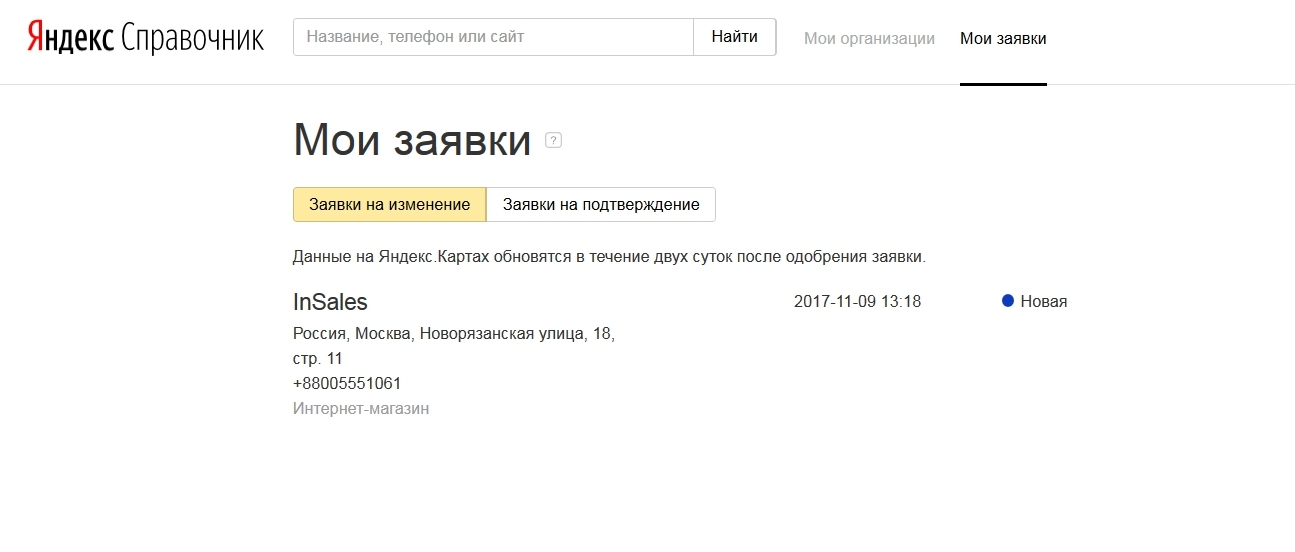Click the blue status dot indicator
Viewport: 1295px width, 552px height.
point(1008,301)
